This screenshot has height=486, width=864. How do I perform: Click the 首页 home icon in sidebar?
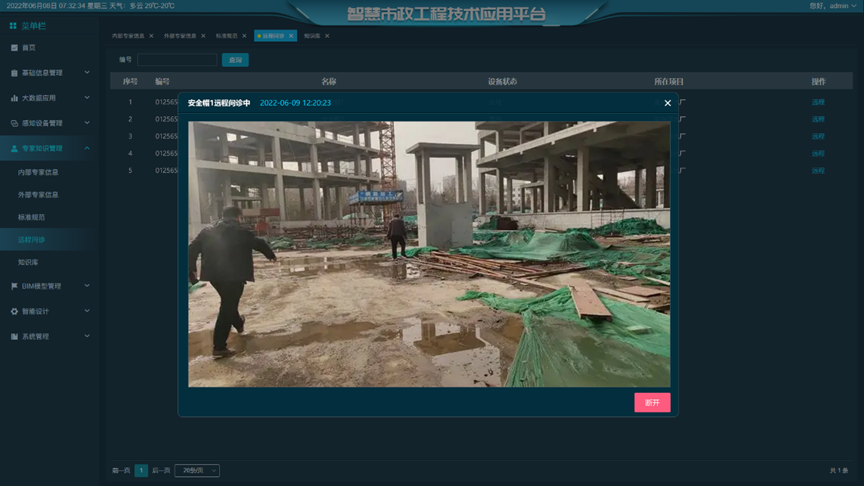point(14,48)
